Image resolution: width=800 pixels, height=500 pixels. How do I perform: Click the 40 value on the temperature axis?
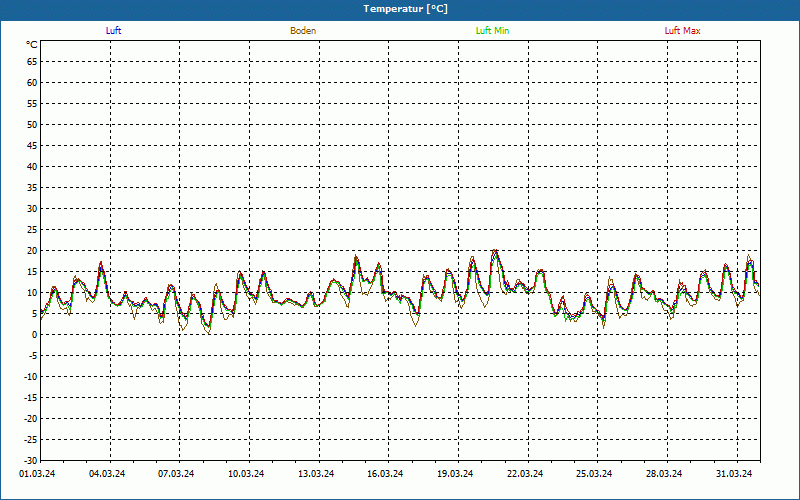(x=32, y=167)
